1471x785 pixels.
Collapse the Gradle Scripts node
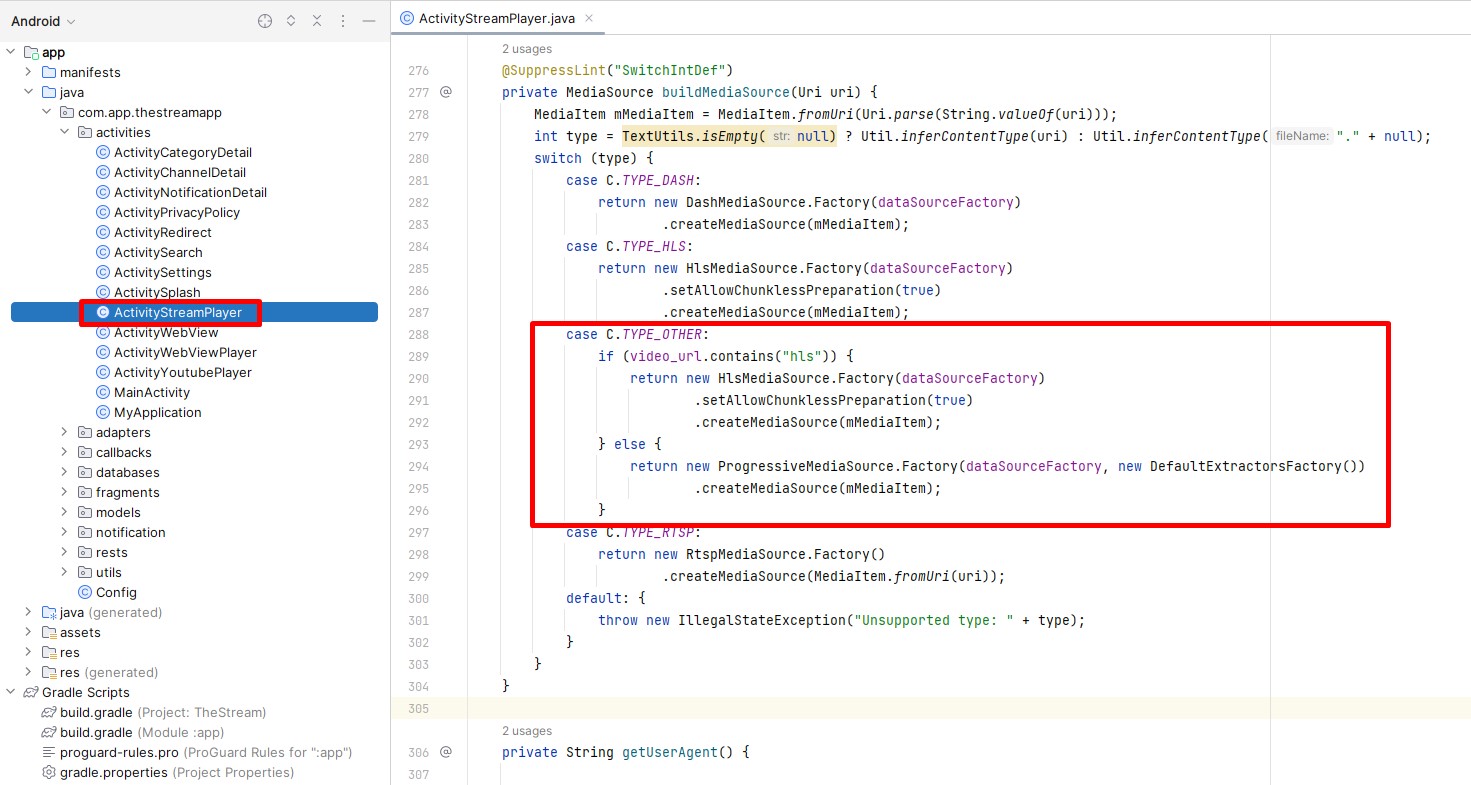pyautogui.click(x=11, y=692)
